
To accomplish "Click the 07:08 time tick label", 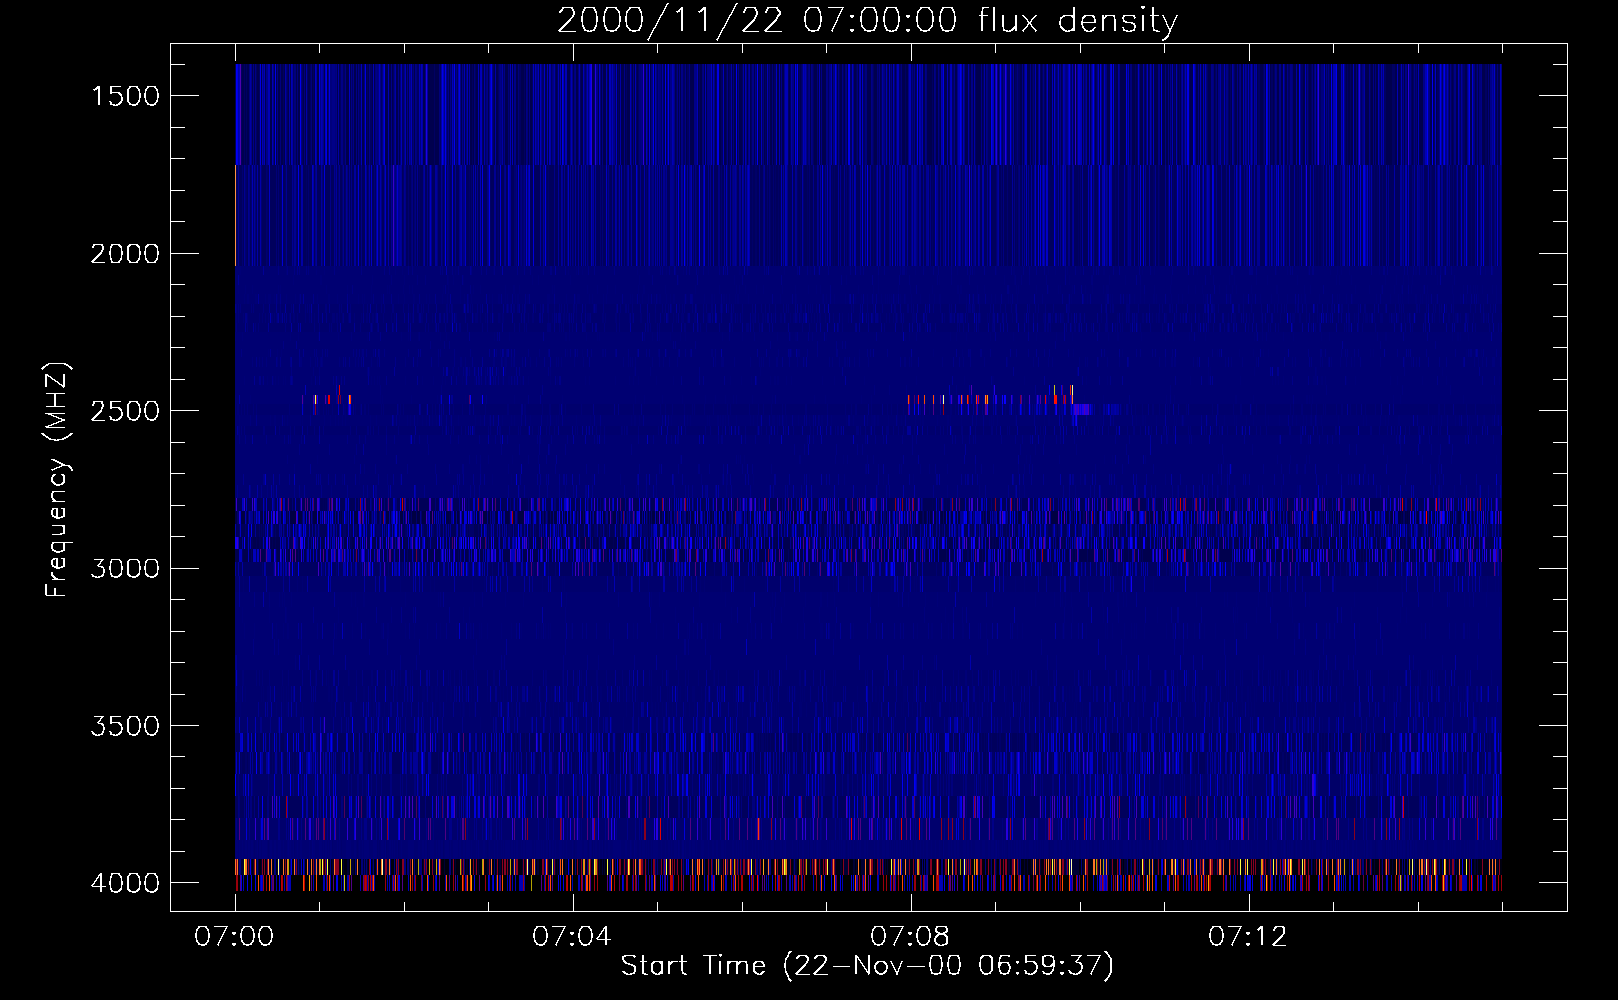I will [910, 937].
